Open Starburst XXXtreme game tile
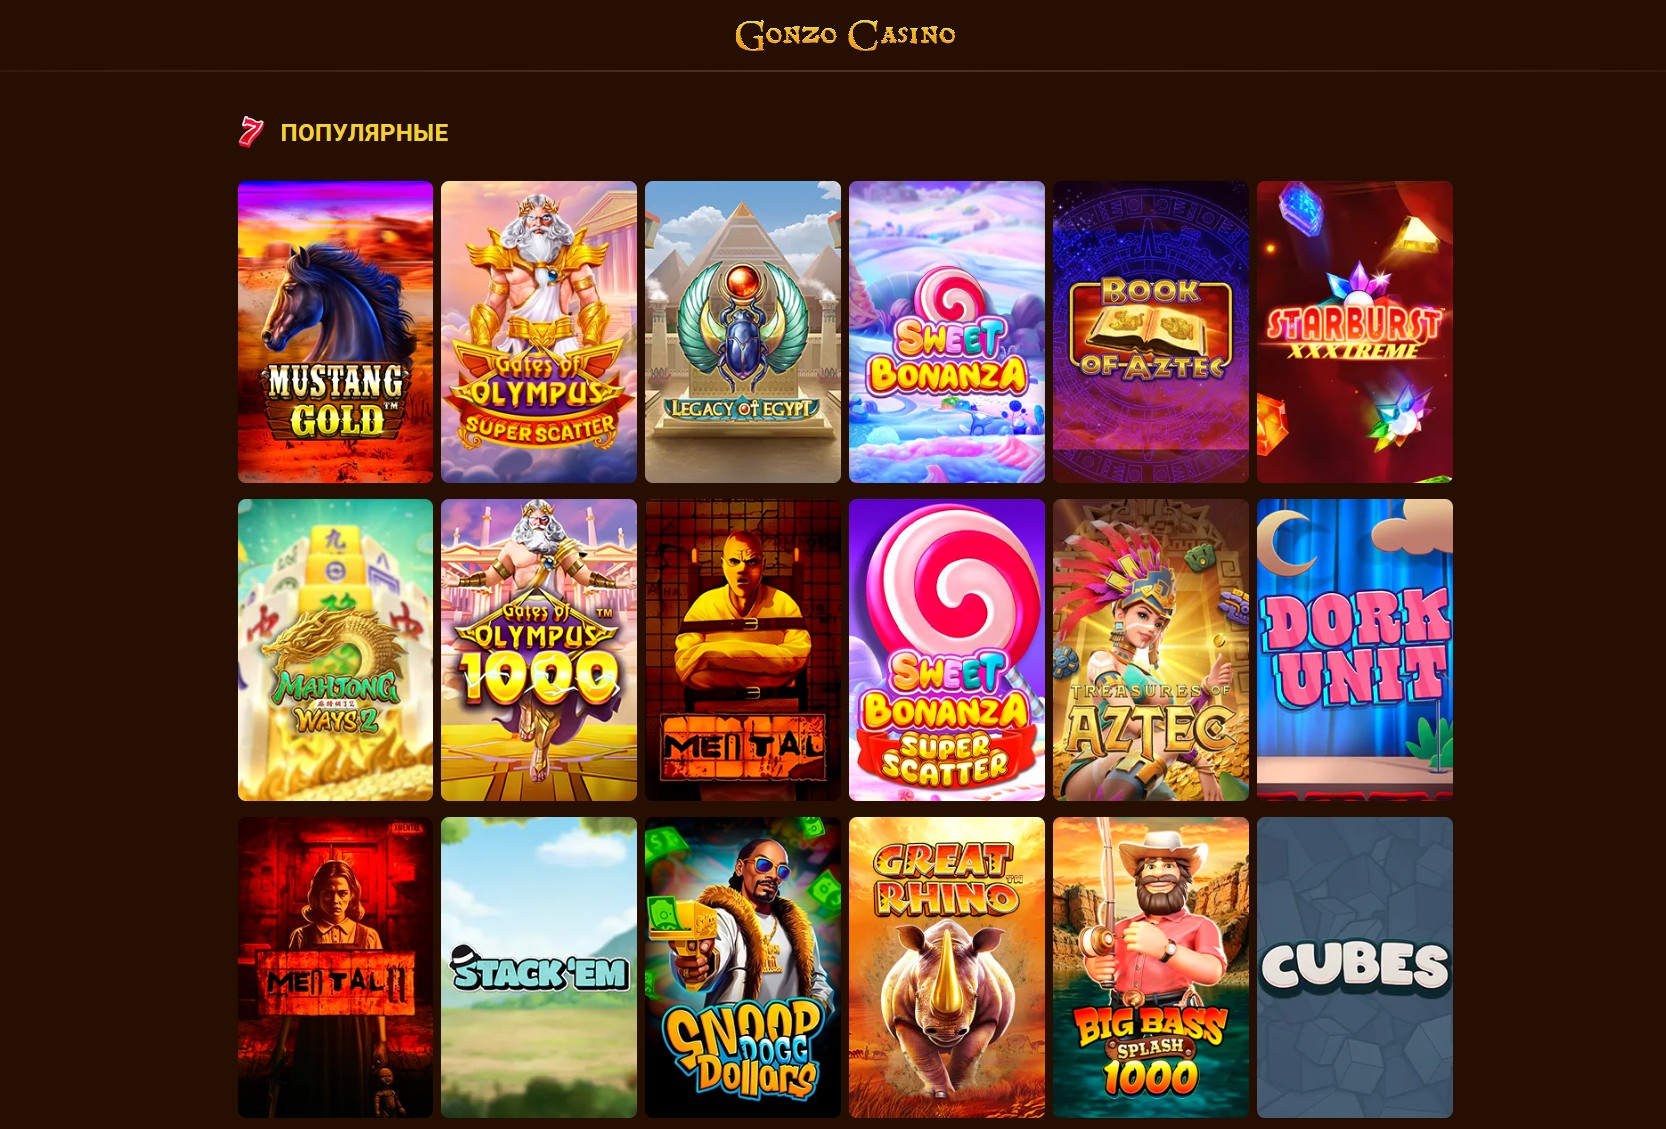The image size is (1666, 1129). point(1355,332)
